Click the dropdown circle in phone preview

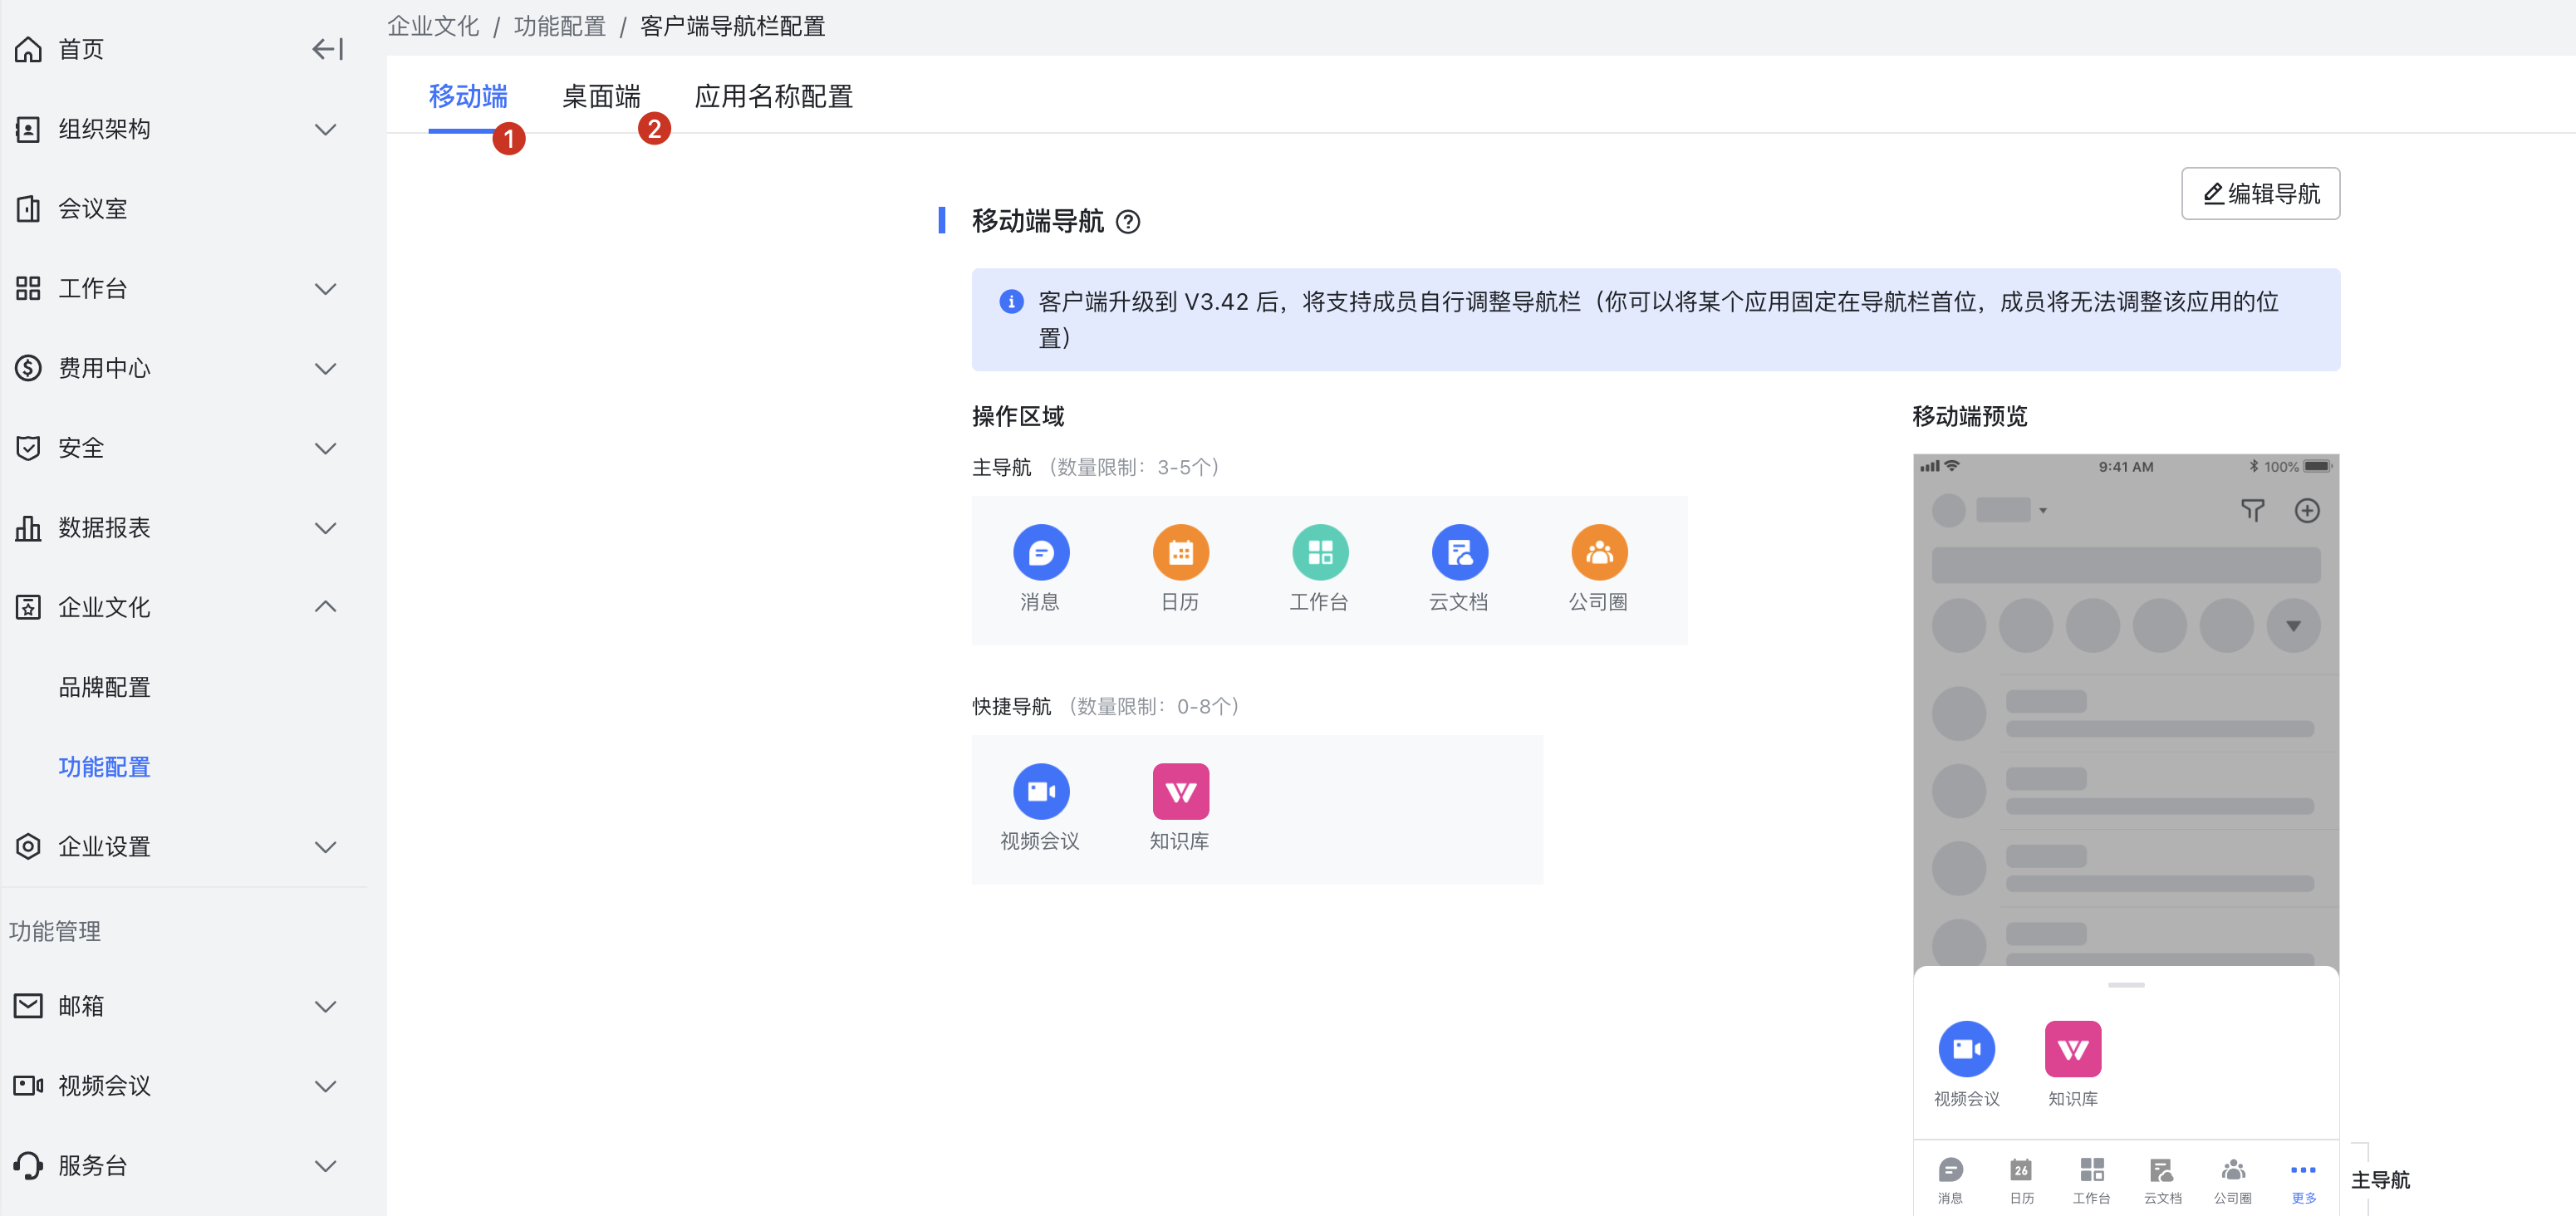(x=2293, y=626)
